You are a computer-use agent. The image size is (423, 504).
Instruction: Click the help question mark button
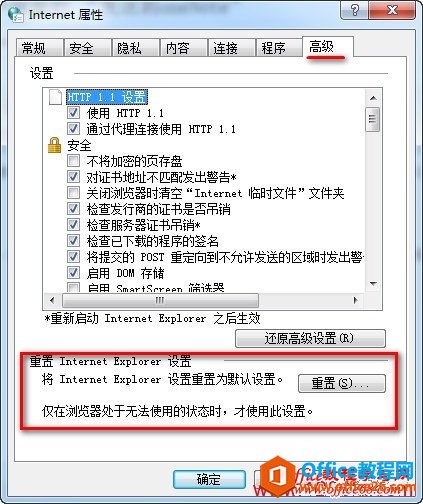pyautogui.click(x=354, y=10)
